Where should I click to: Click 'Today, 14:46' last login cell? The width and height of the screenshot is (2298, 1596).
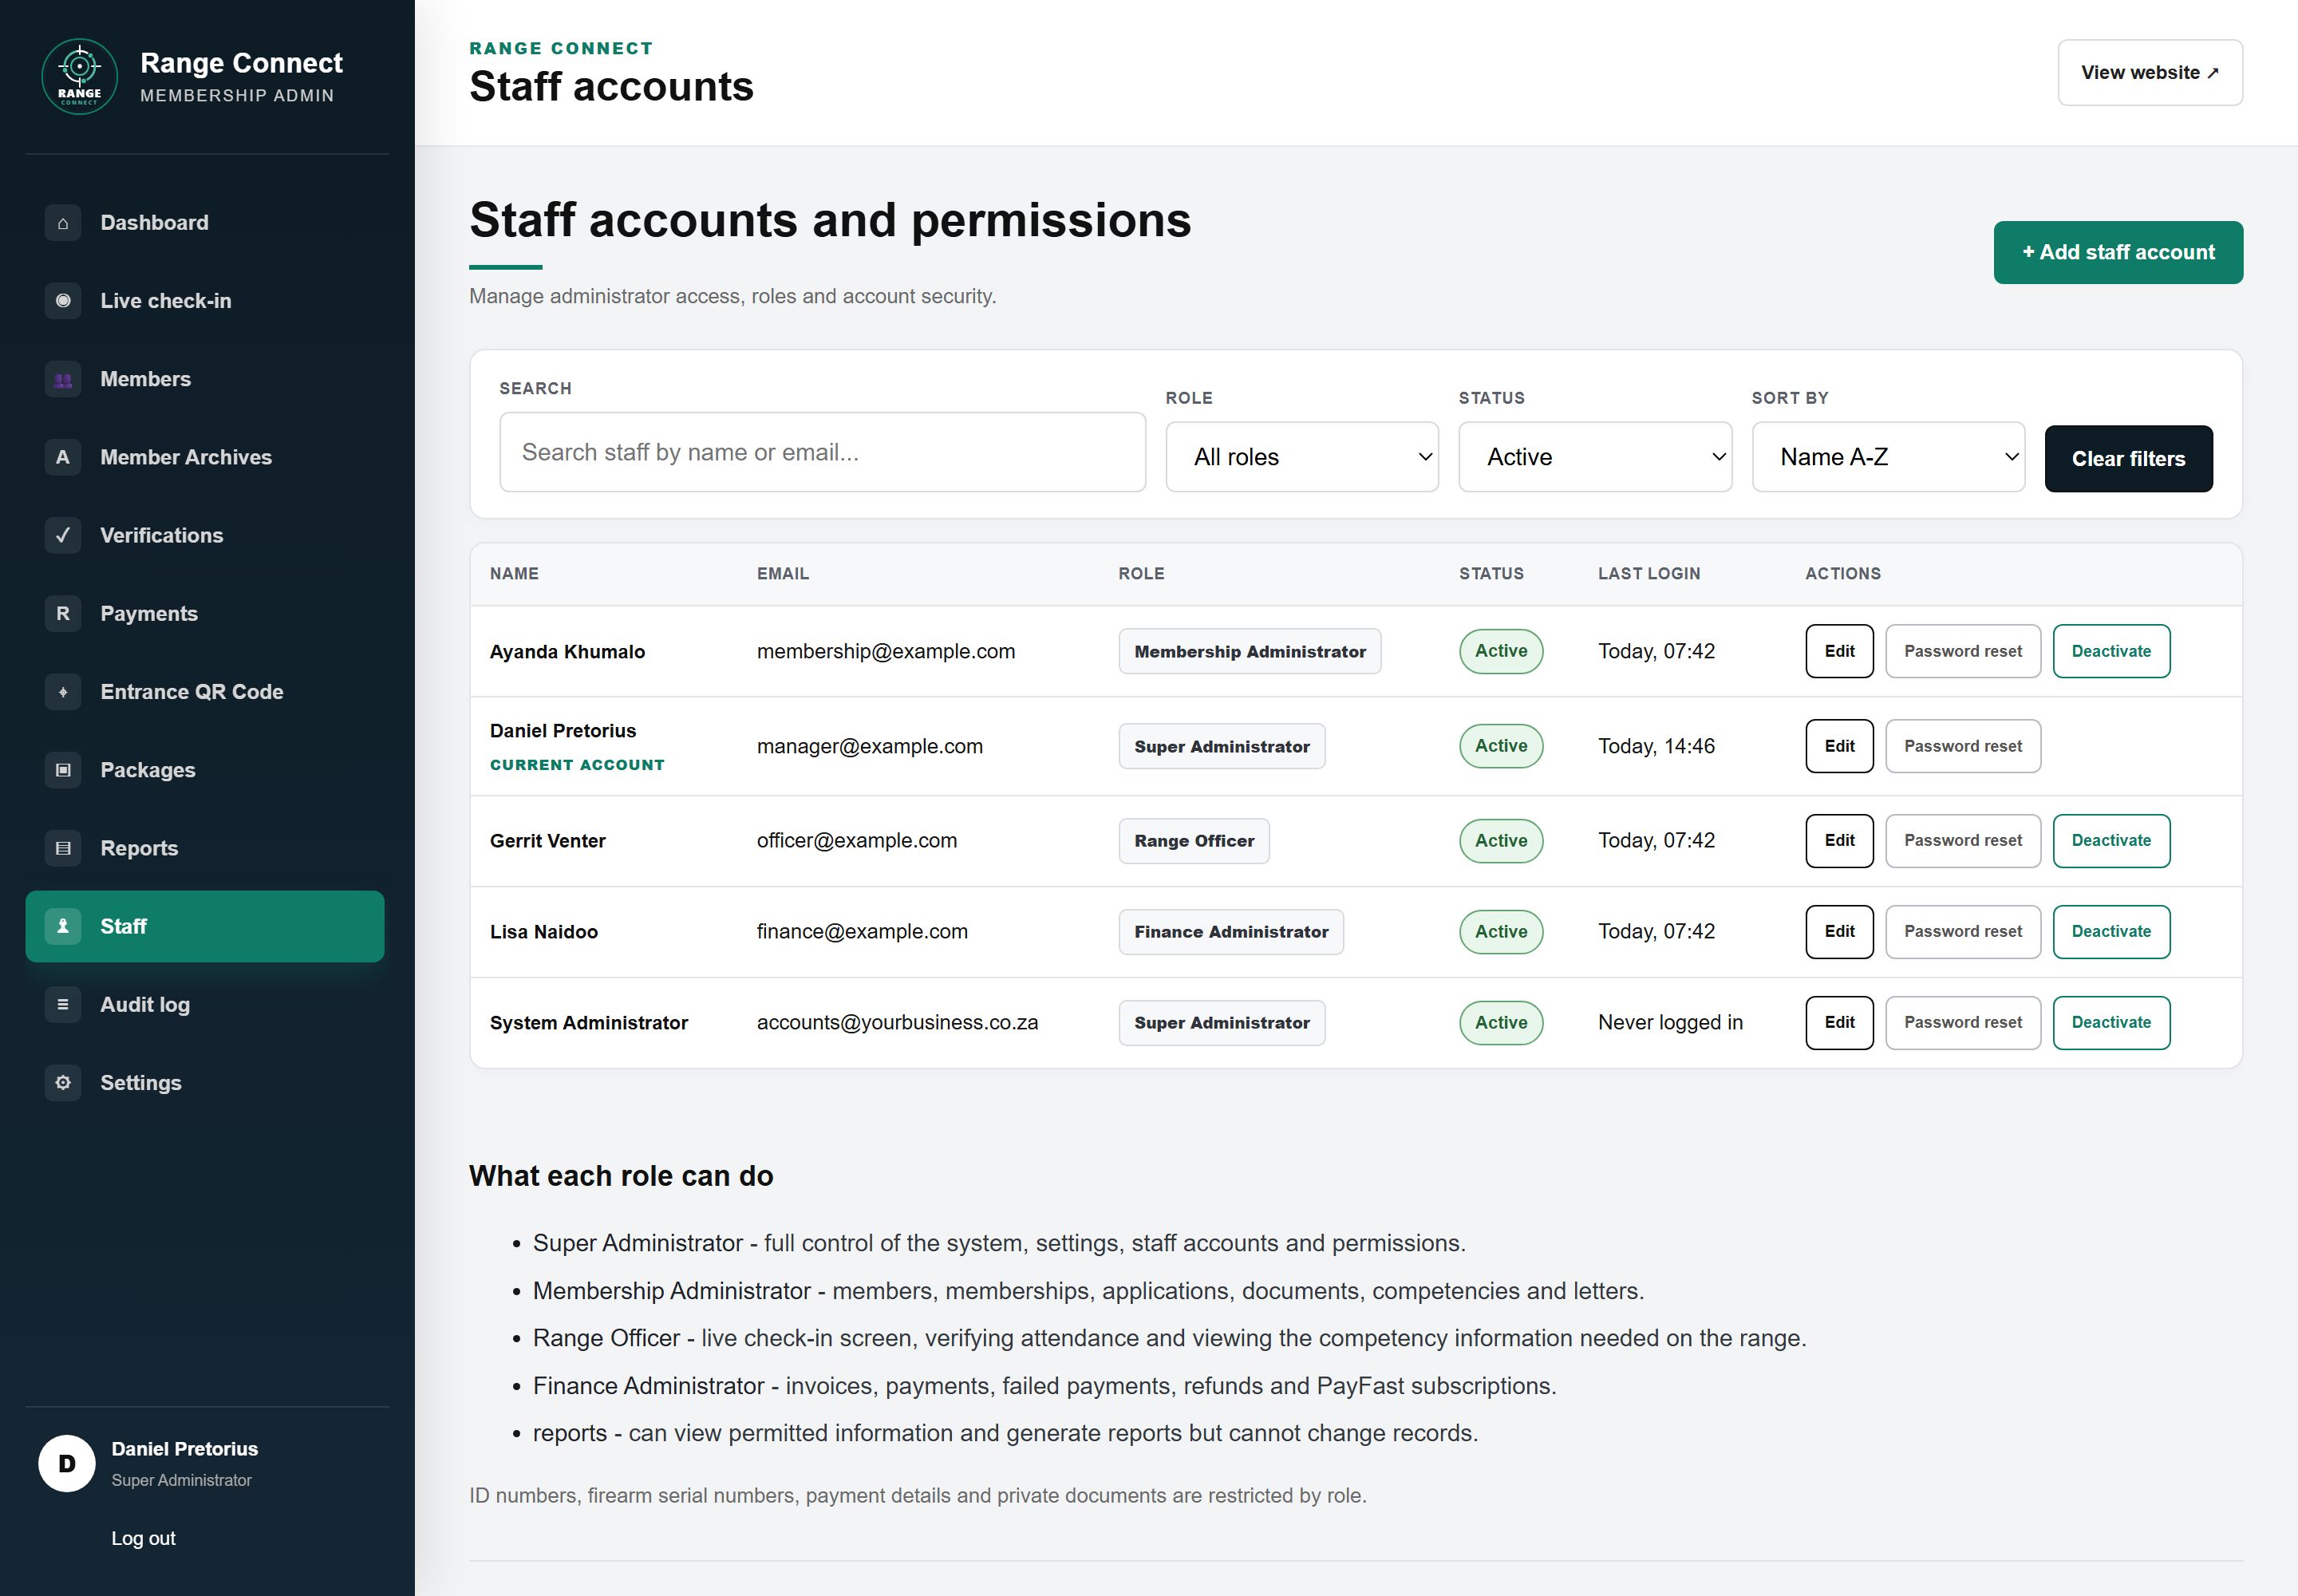click(x=1656, y=746)
